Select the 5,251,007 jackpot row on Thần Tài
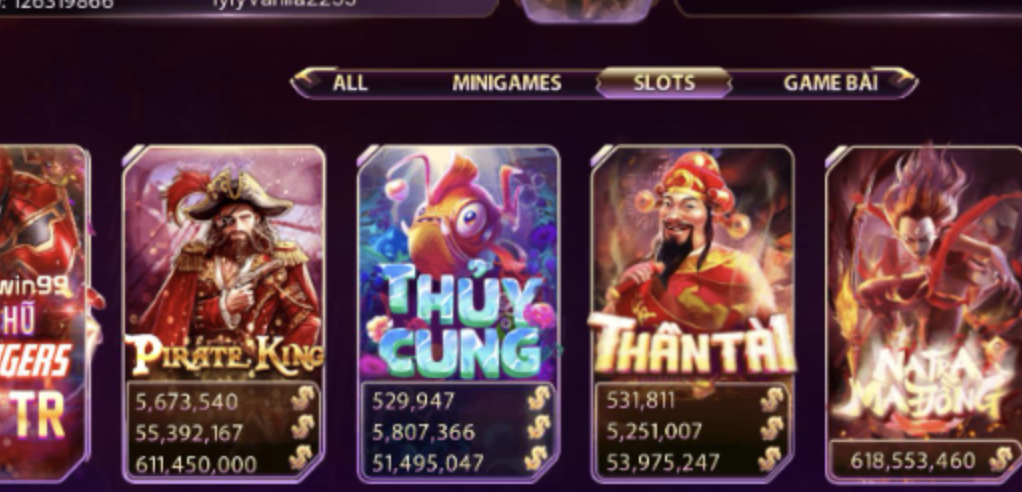 [x=692, y=431]
